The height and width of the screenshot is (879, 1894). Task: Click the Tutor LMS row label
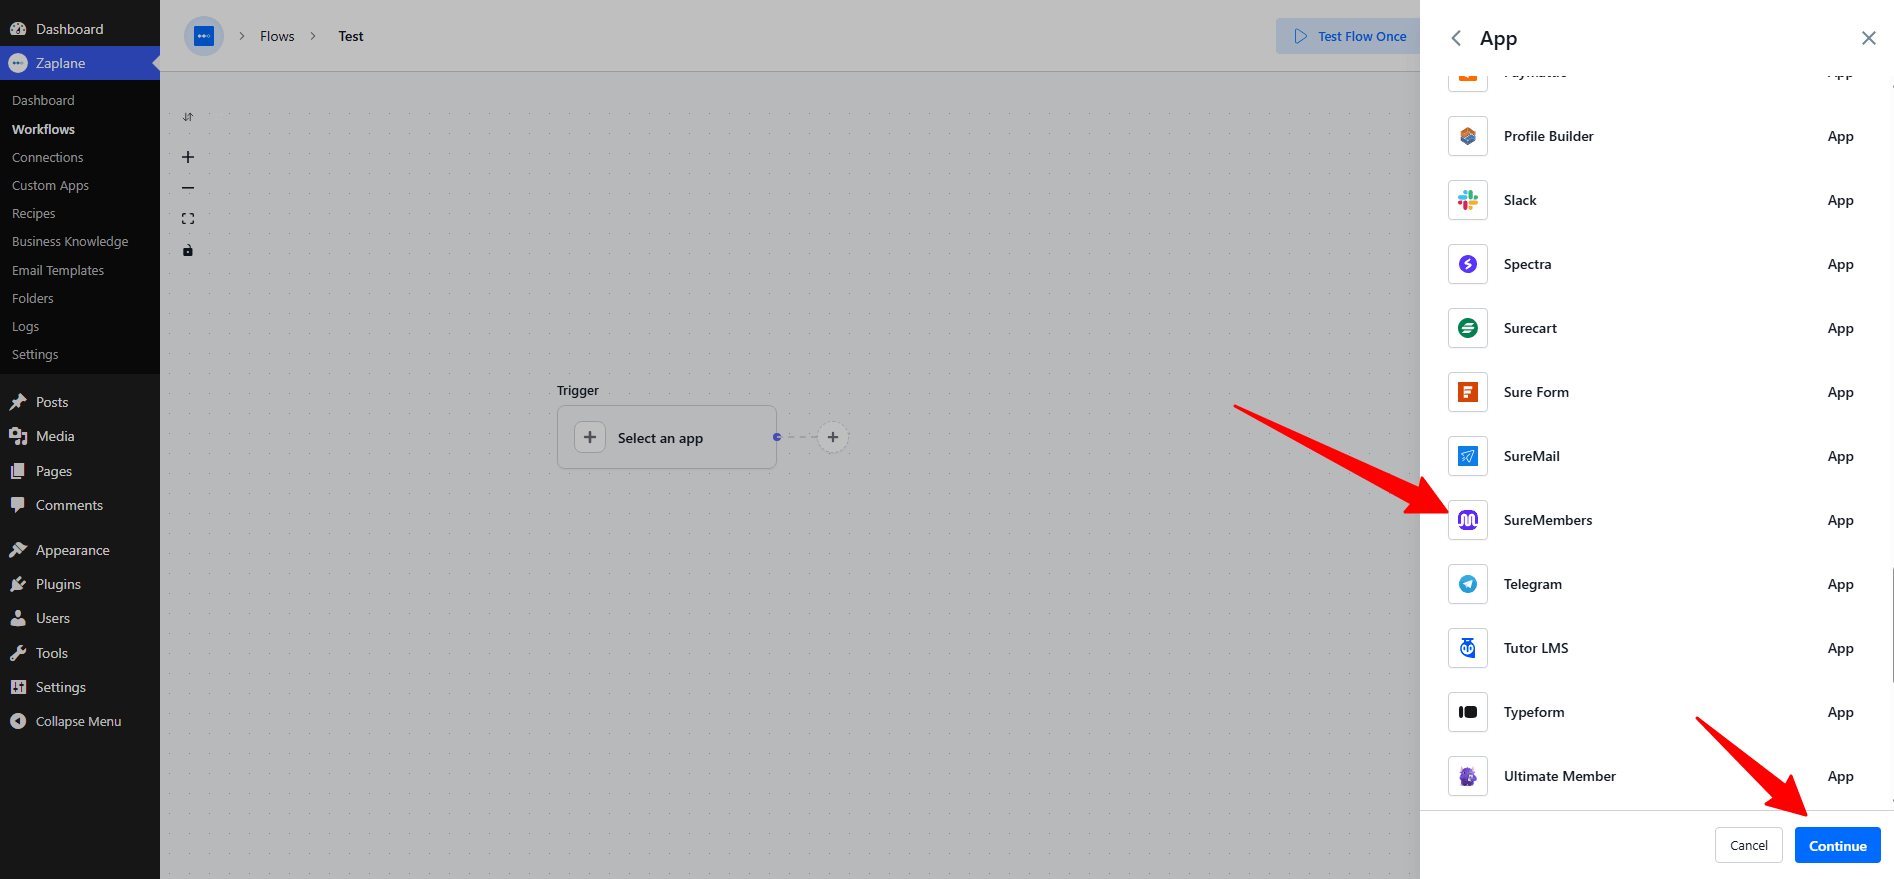click(1536, 648)
